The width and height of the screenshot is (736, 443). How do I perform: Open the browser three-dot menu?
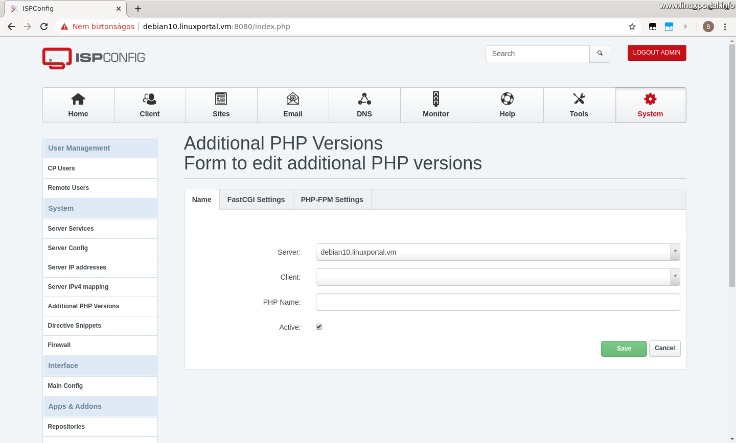point(725,27)
